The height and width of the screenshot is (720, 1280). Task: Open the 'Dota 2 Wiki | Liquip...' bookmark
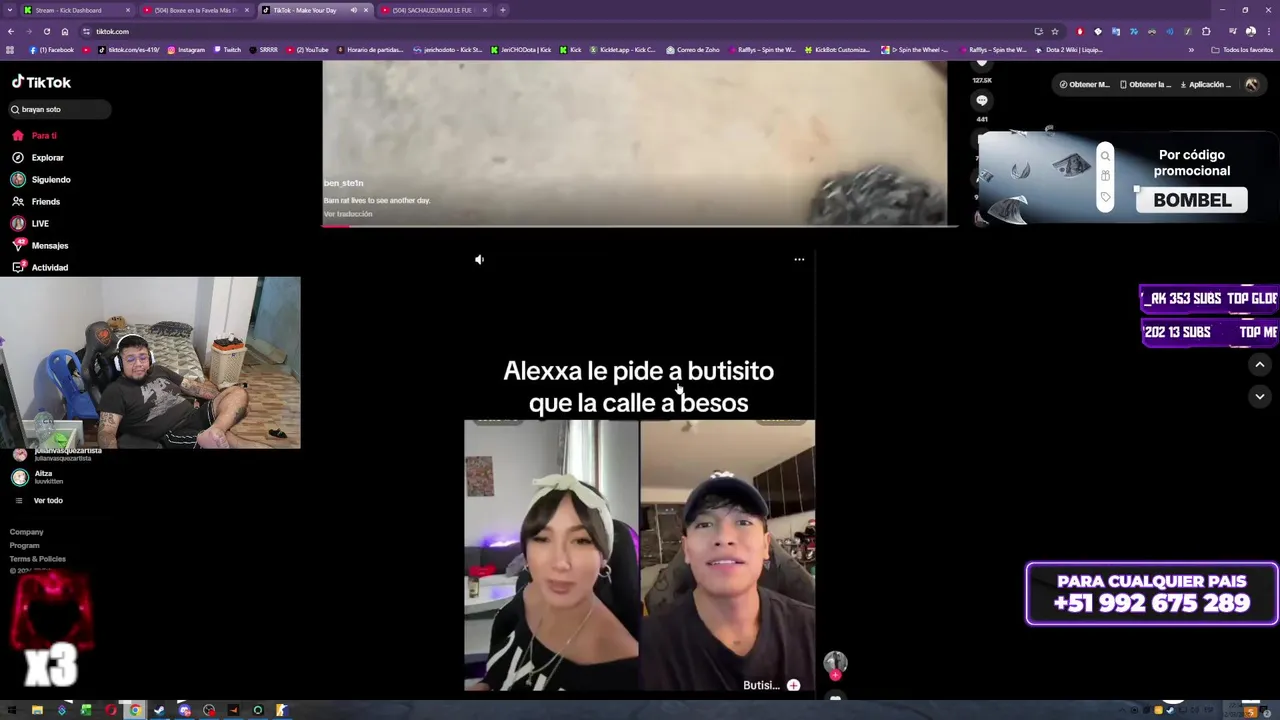[1069, 49]
